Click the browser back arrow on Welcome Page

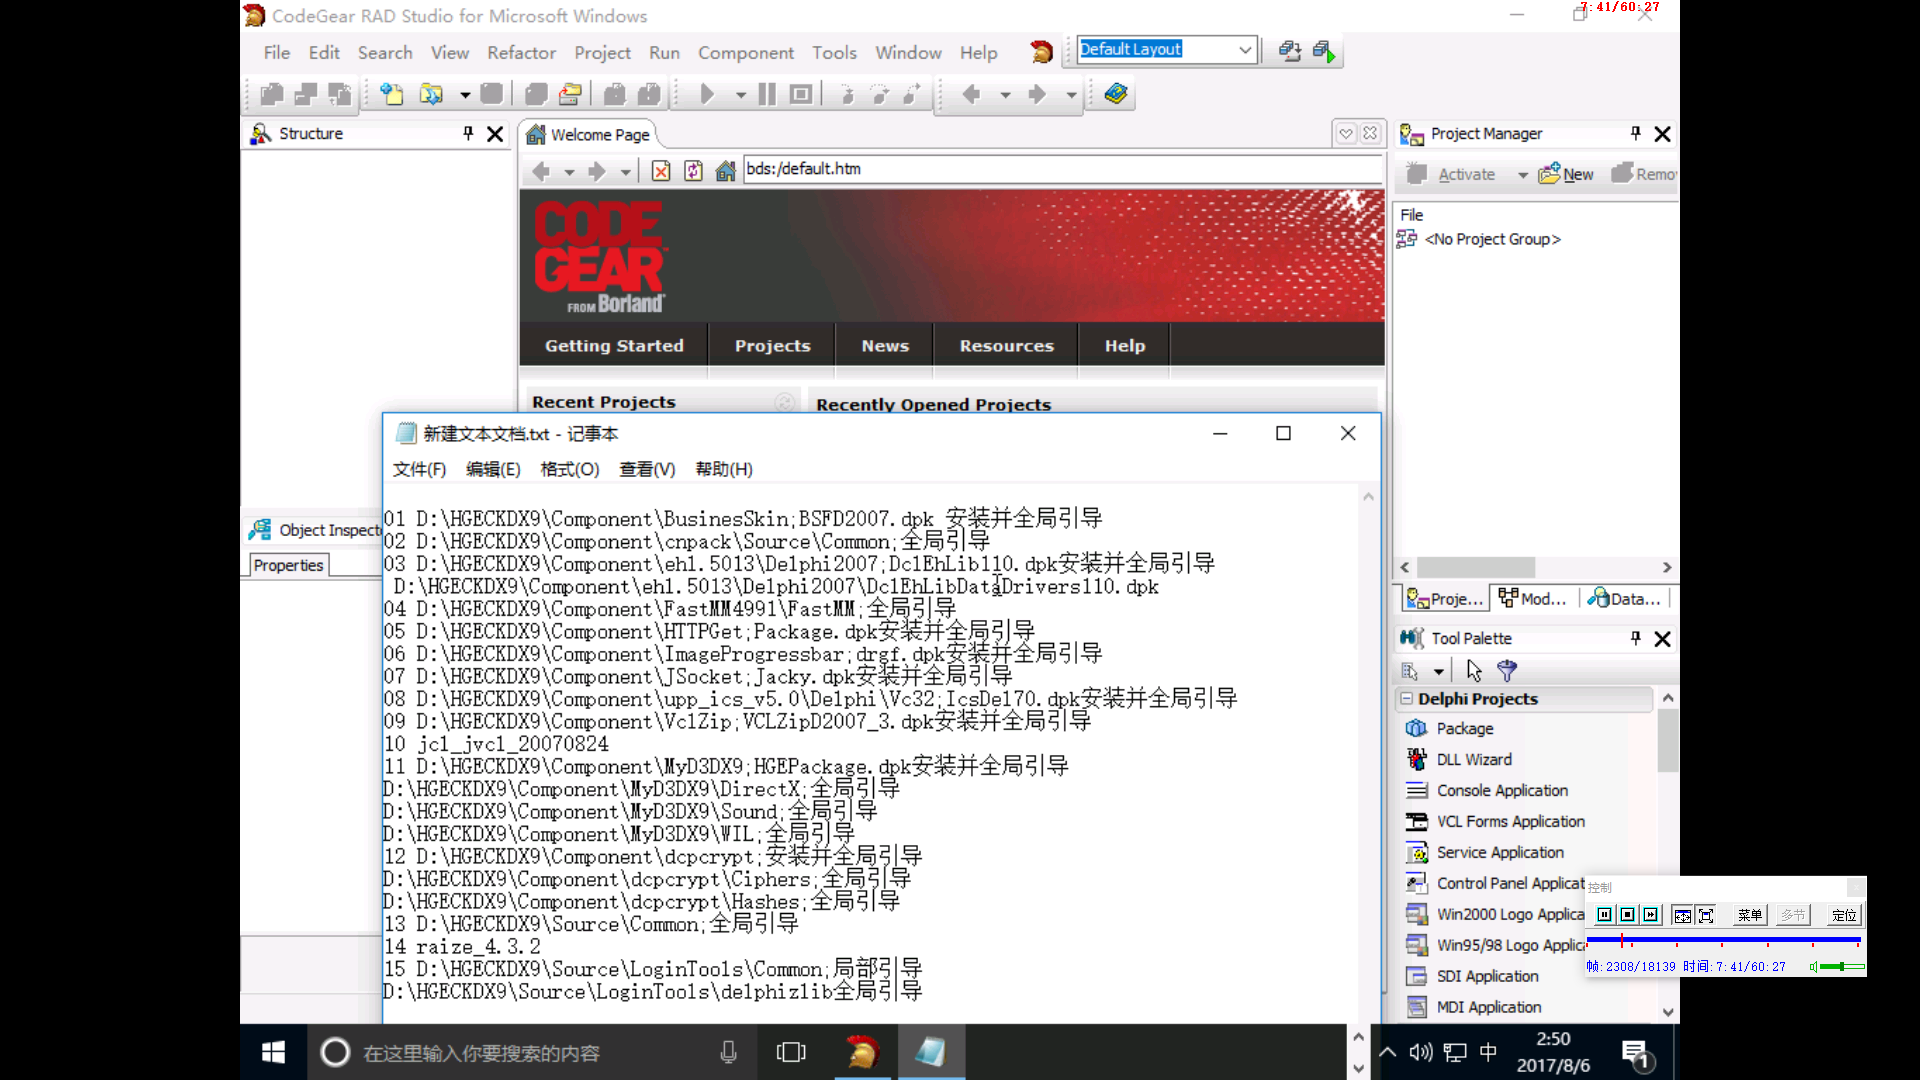coord(541,171)
